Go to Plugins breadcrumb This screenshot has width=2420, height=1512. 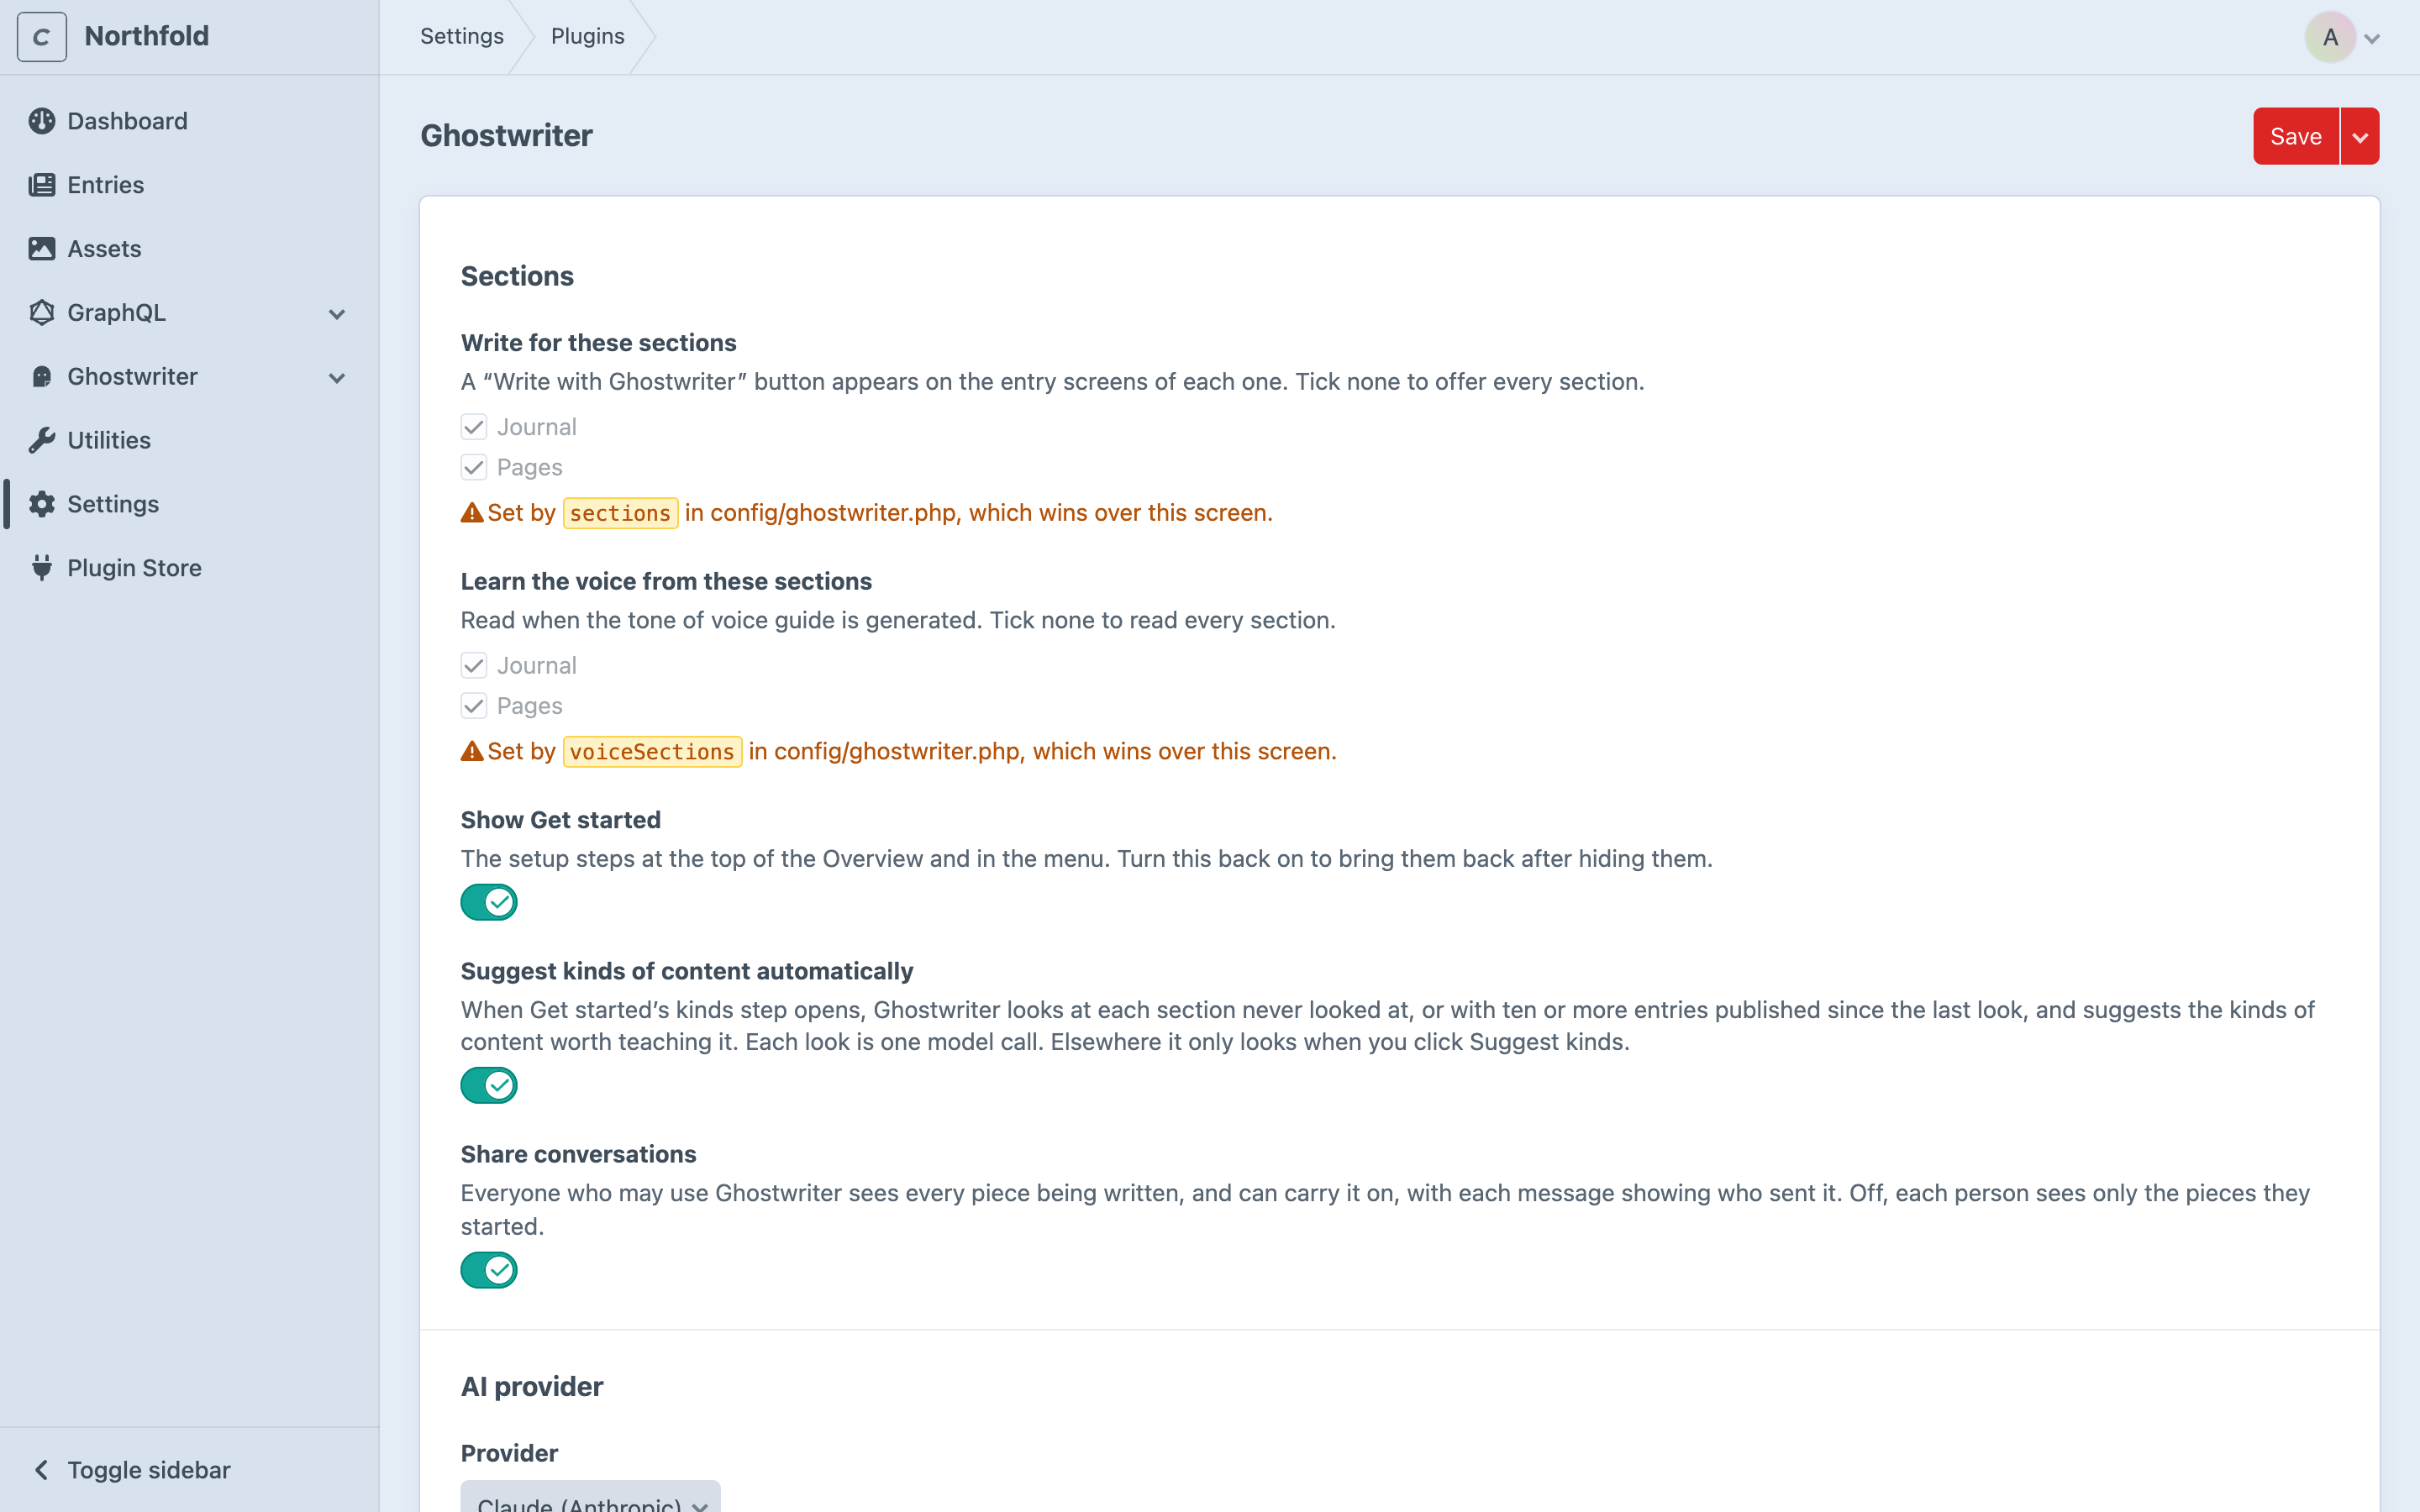pyautogui.click(x=588, y=36)
